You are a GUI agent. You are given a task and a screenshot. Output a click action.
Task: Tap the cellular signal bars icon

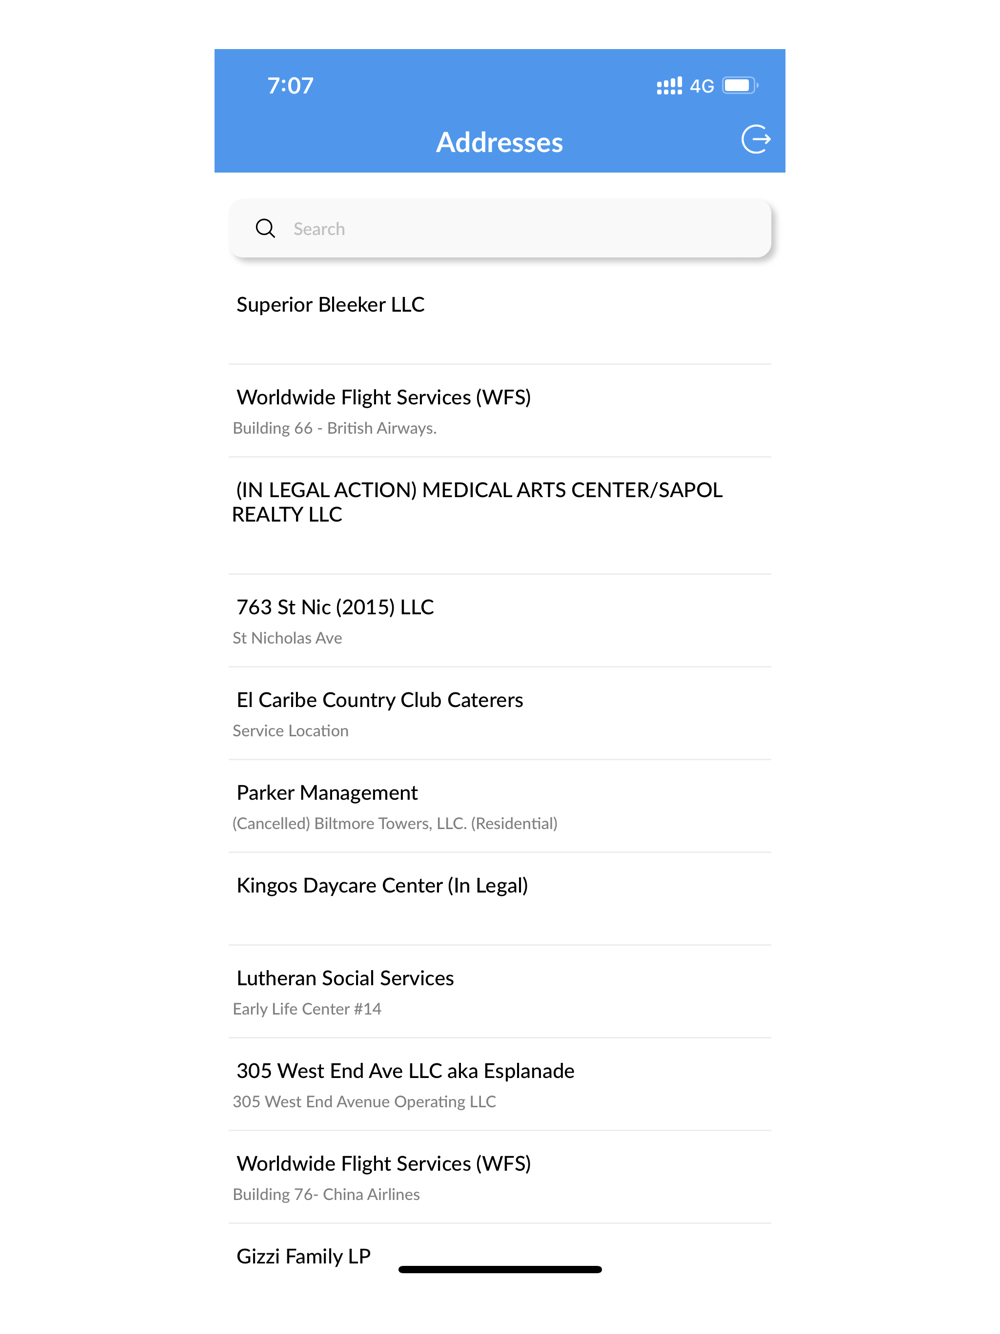(x=669, y=86)
